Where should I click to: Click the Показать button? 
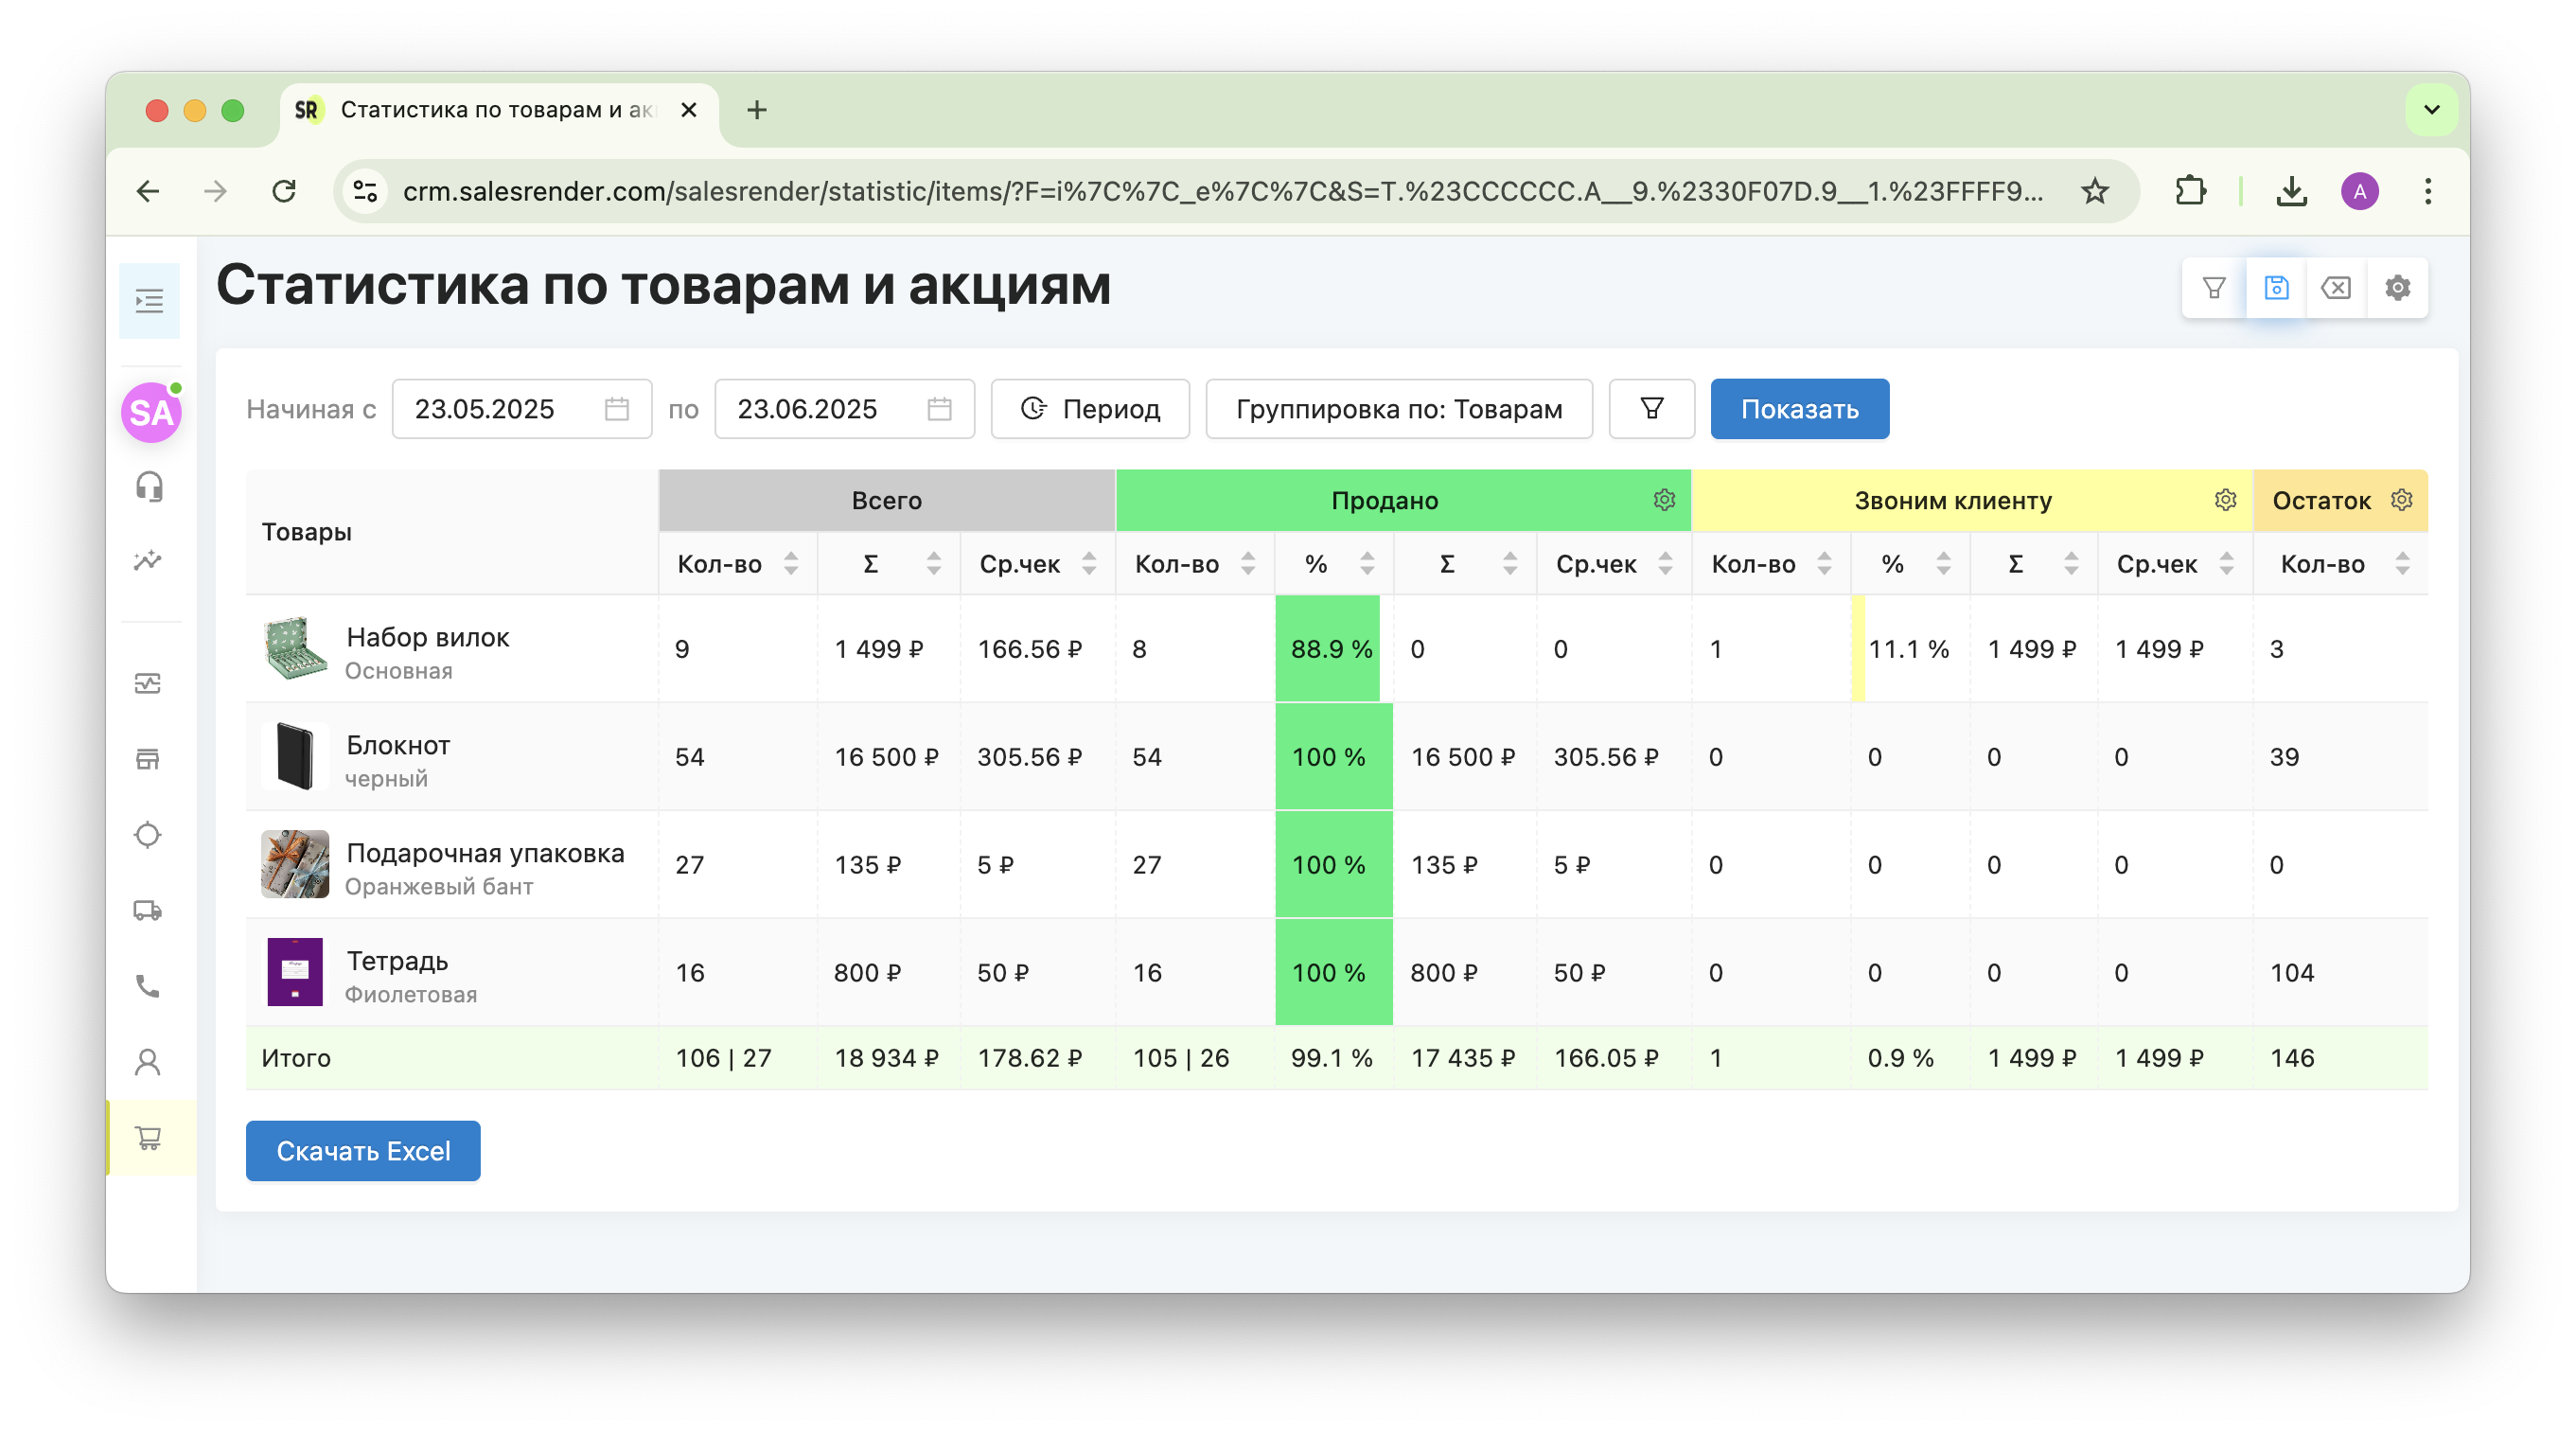pyautogui.click(x=1799, y=409)
